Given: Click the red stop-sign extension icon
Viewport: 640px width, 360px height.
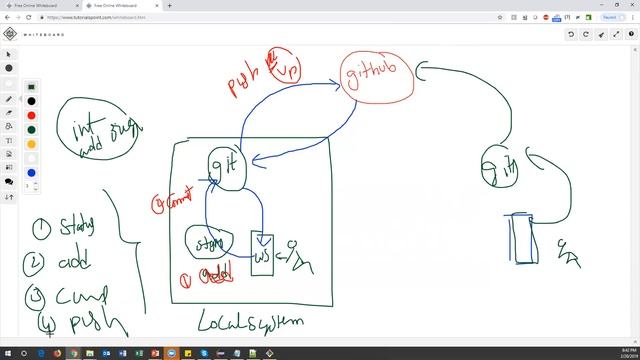Looking at the screenshot, I should click(546, 18).
